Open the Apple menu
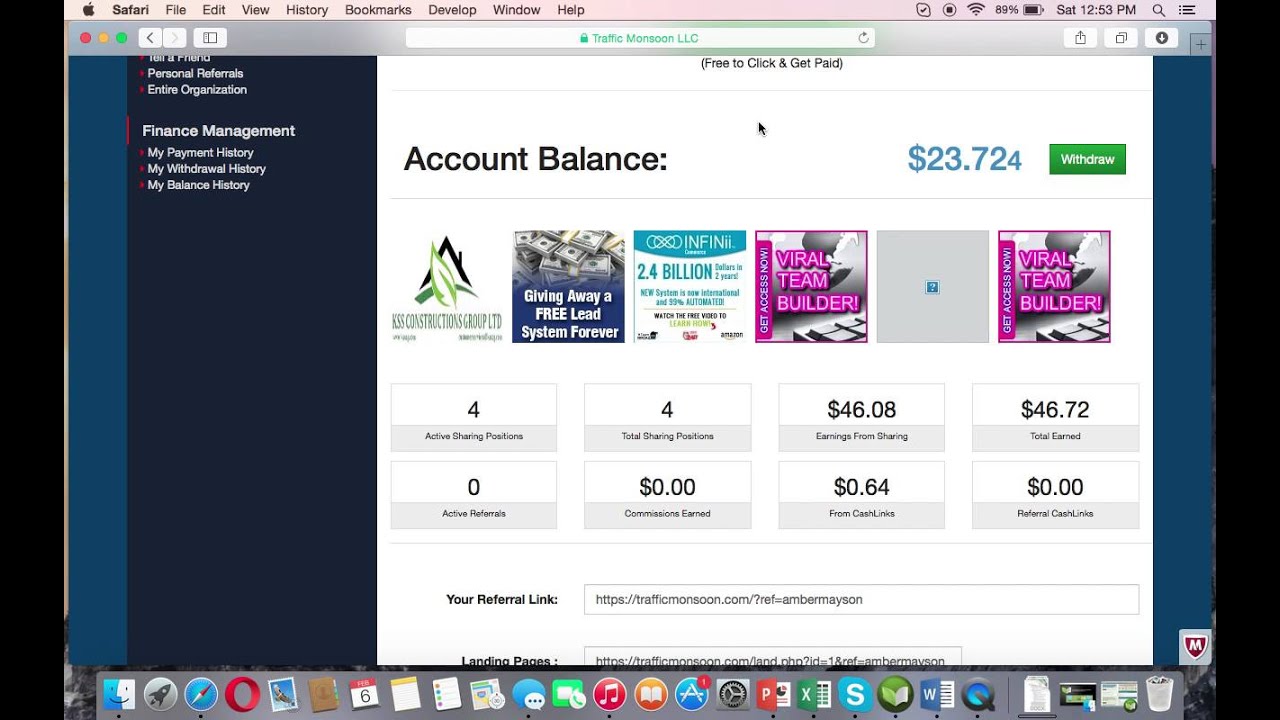1280x720 pixels. point(88,10)
